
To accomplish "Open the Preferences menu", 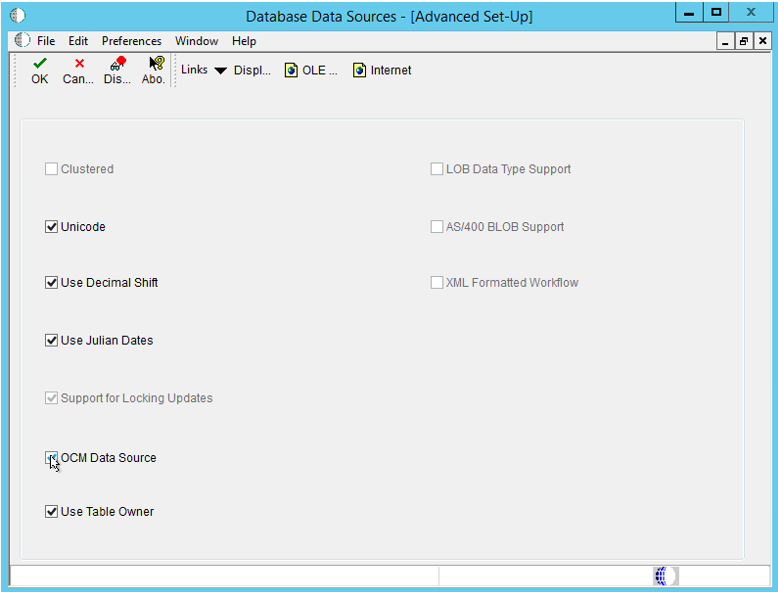I will 131,41.
